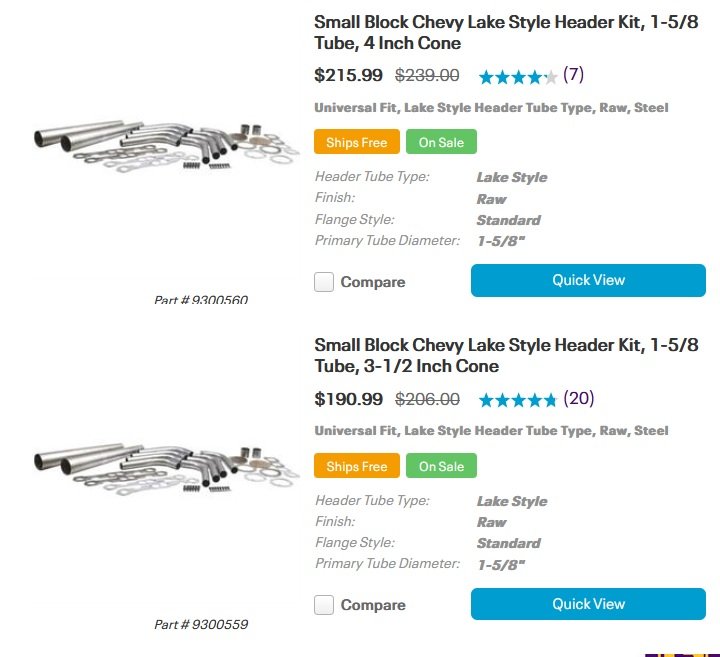Open the (20) reviews count link

point(578,398)
